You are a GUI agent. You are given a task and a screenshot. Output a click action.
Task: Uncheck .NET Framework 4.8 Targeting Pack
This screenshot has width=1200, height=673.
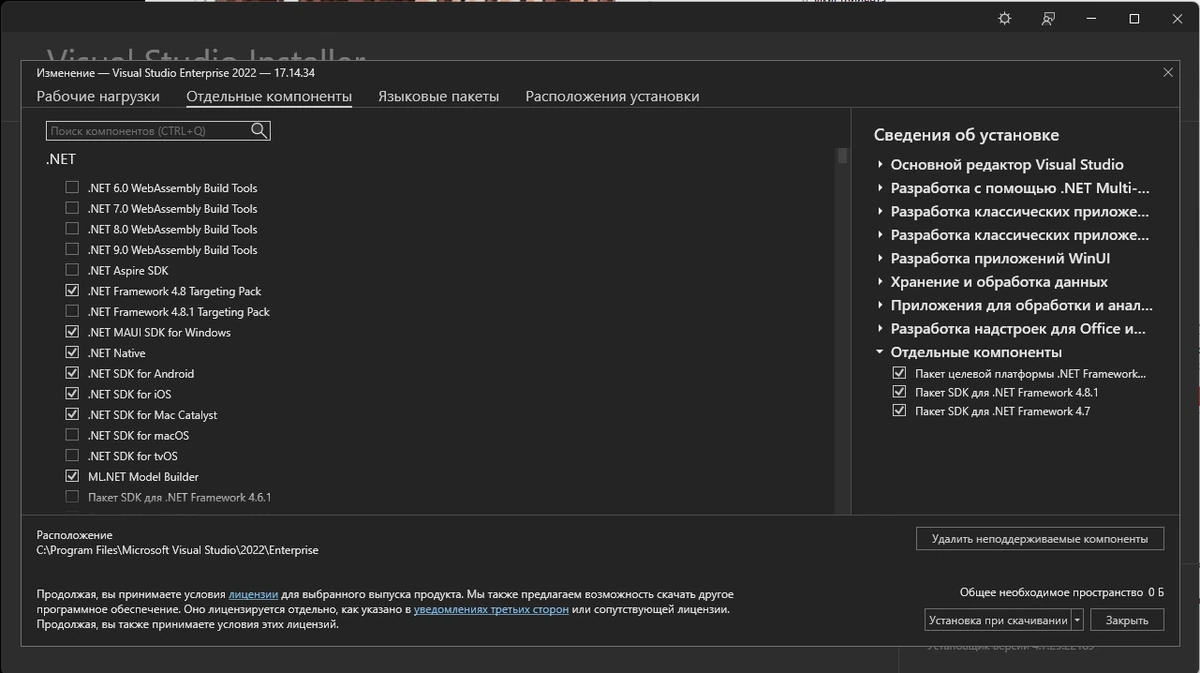(72, 291)
